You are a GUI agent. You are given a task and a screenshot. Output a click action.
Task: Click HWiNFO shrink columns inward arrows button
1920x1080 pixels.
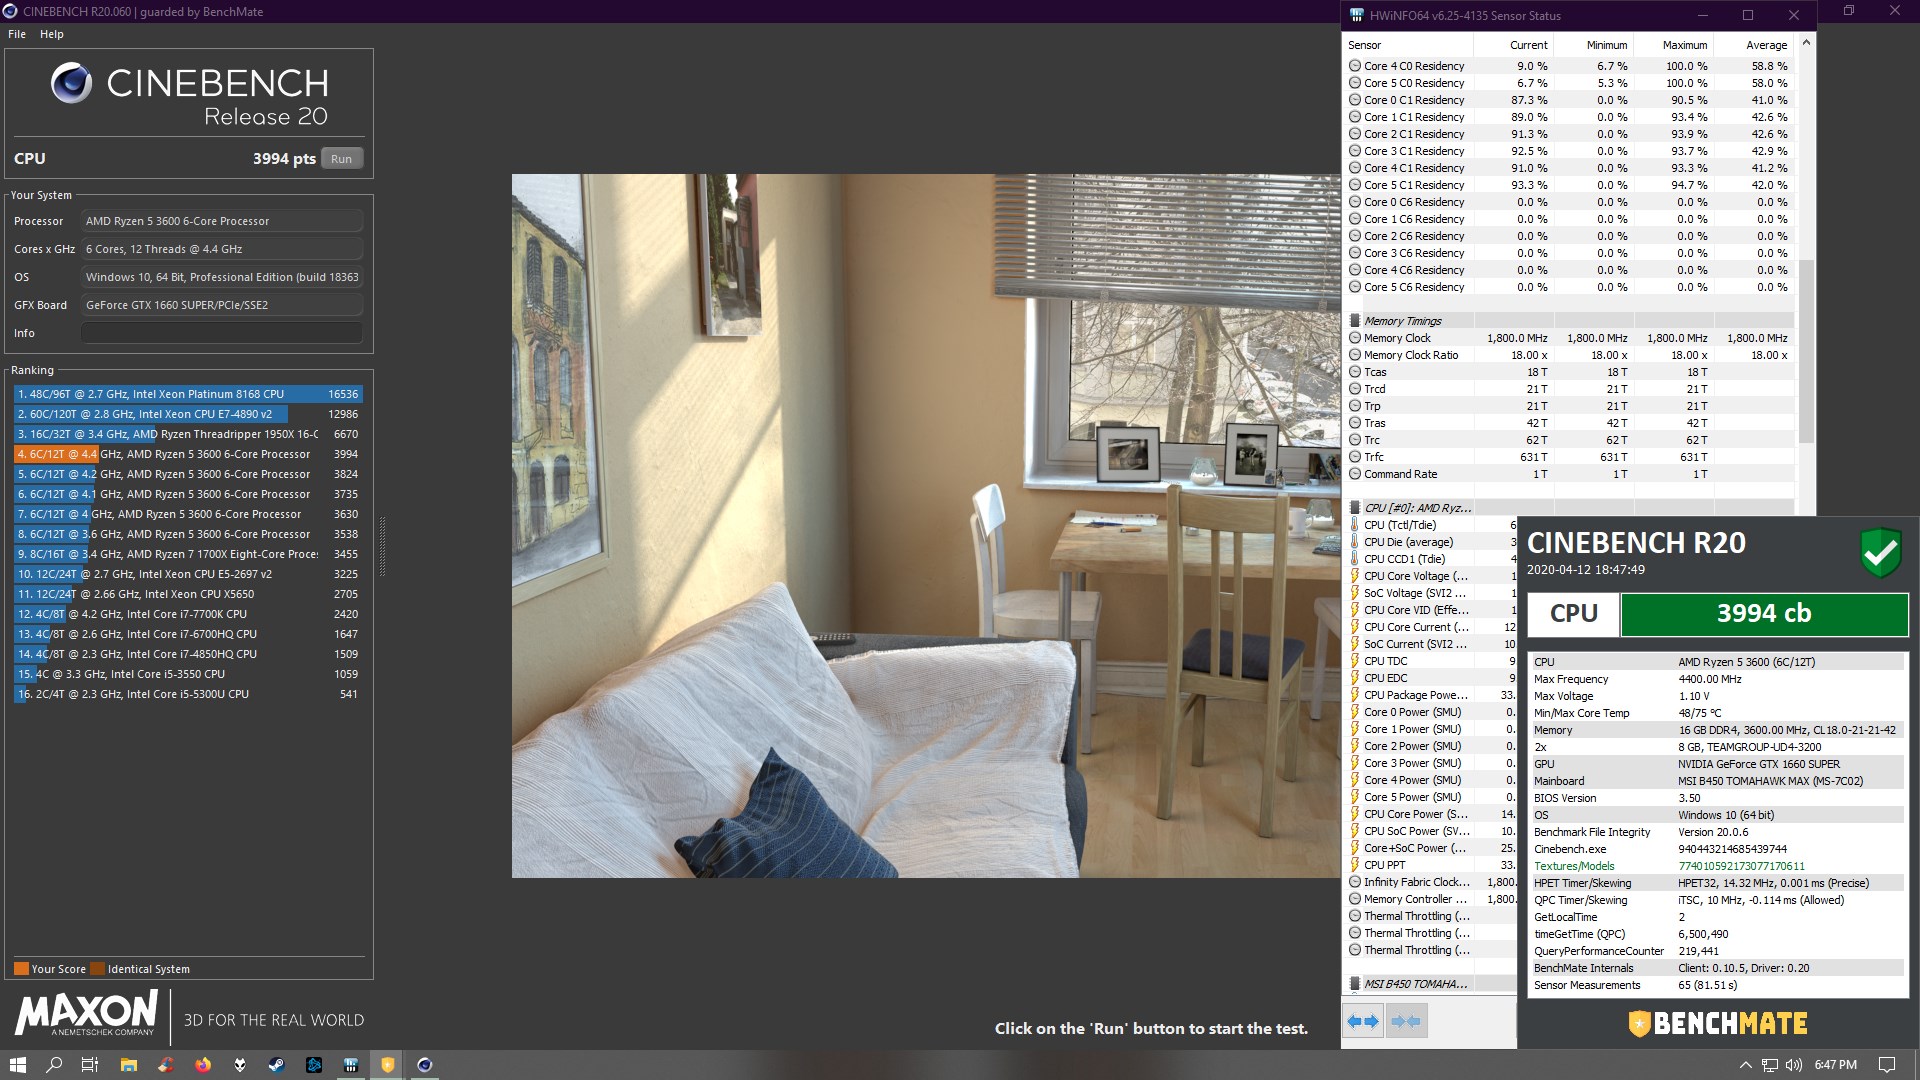click(1405, 1021)
